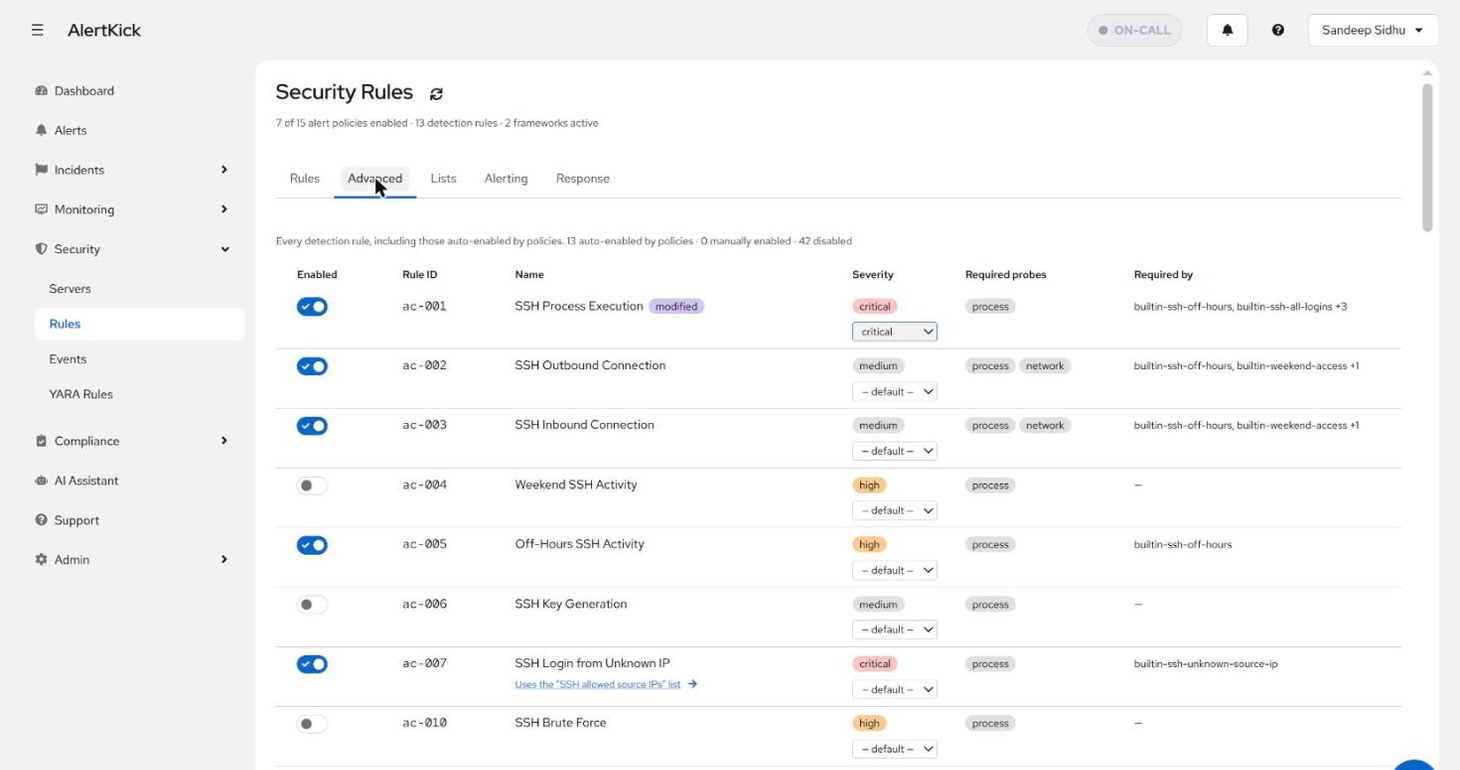
Task: Switch to the Rules tab
Action: click(305, 179)
